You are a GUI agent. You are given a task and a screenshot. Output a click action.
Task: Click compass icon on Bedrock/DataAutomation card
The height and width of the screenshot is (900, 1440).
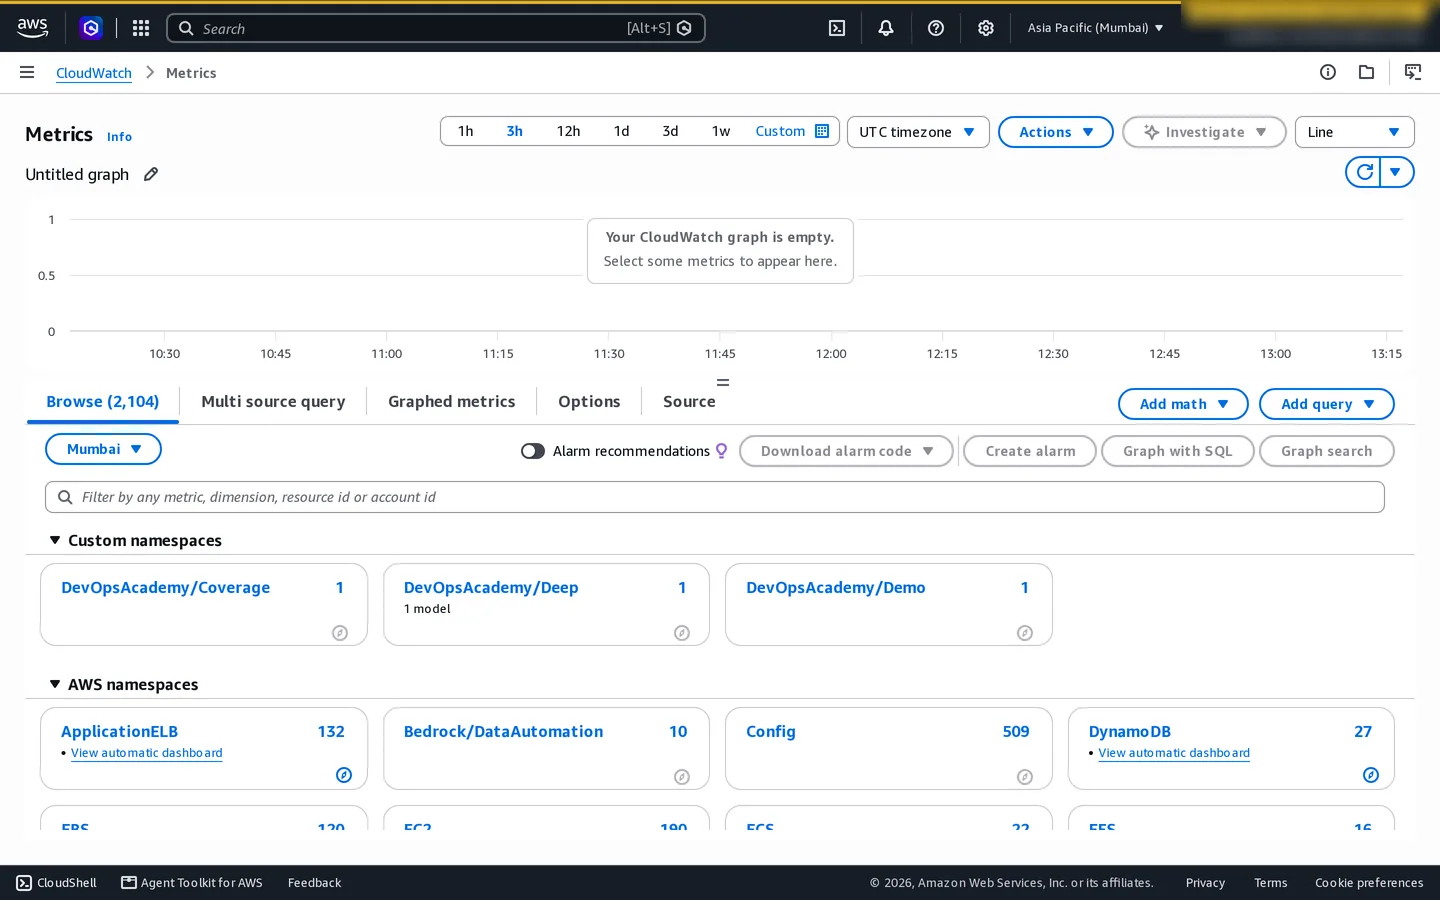(x=682, y=777)
